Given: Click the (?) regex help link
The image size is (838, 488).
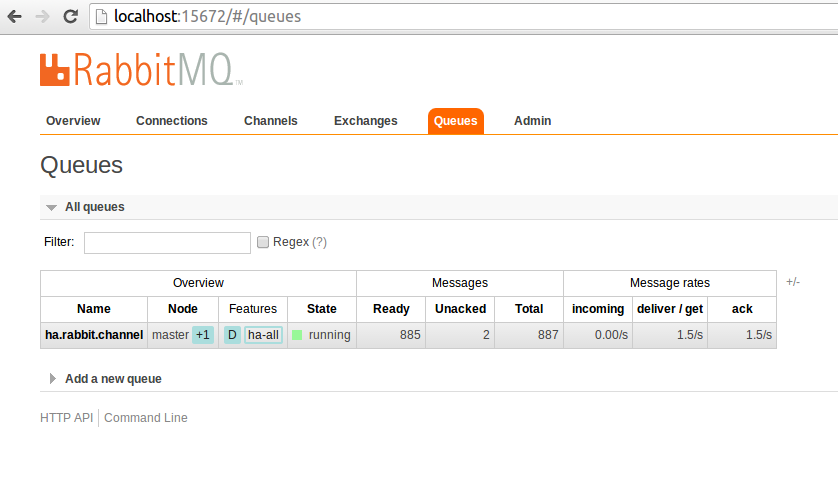Looking at the screenshot, I should tap(320, 242).
